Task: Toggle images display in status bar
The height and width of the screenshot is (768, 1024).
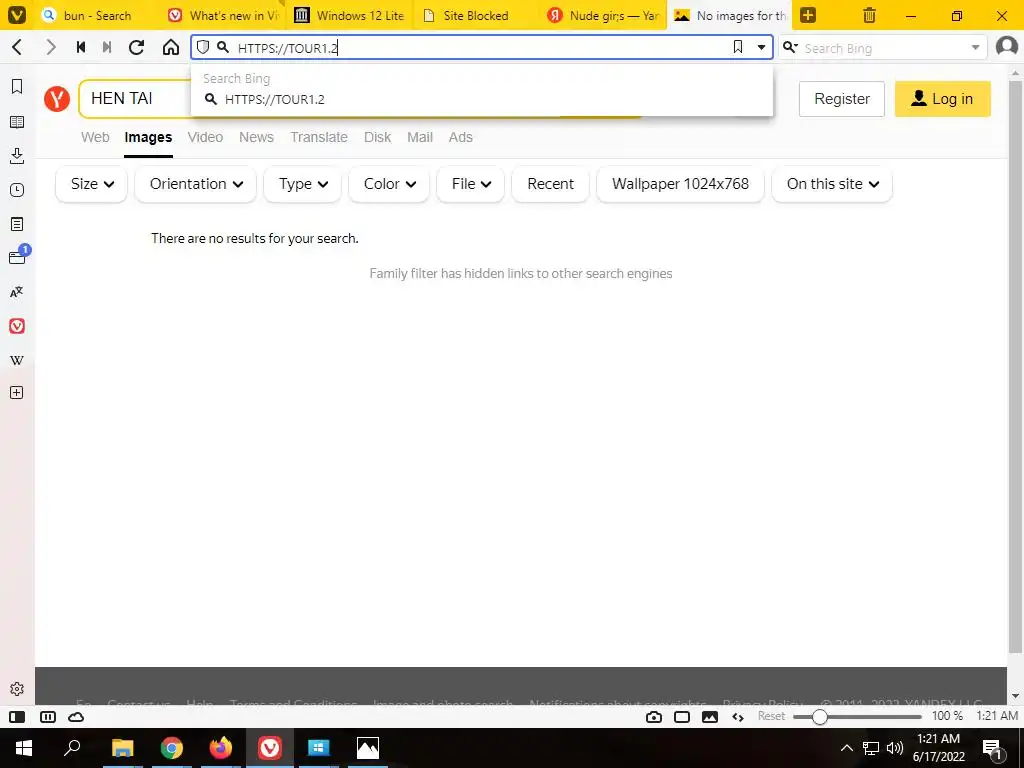Action: (710, 717)
